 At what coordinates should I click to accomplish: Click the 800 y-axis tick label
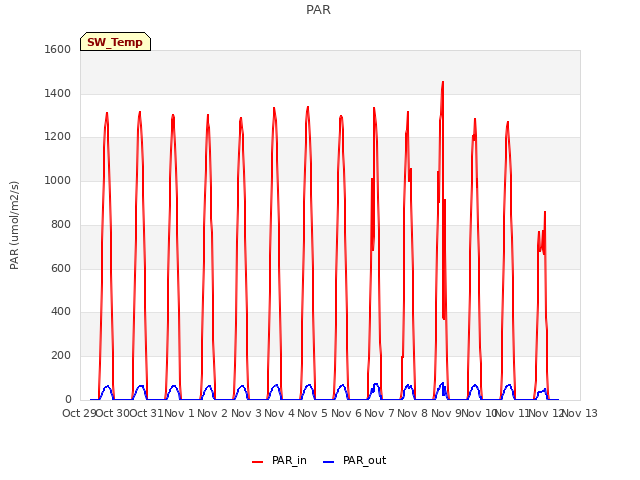tap(61, 224)
